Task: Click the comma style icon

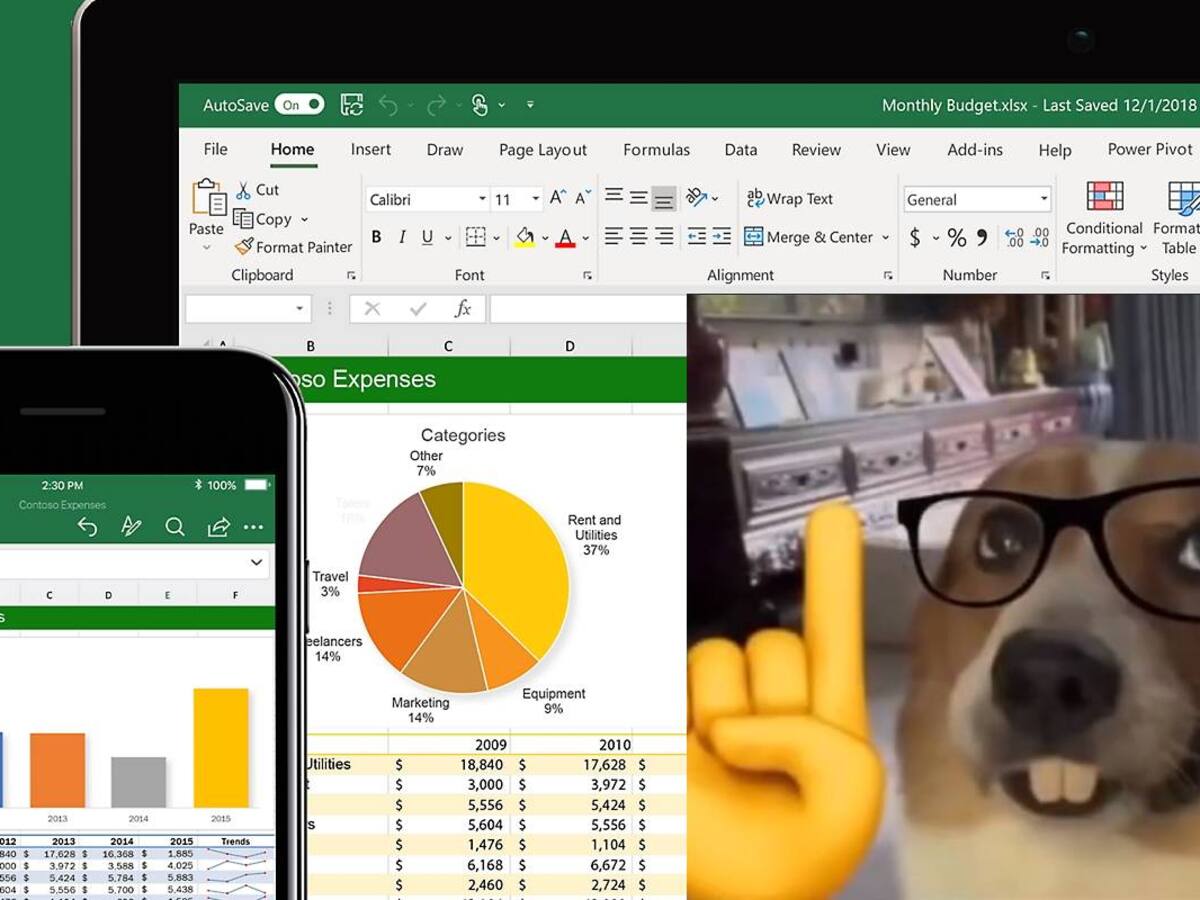Action: tap(983, 236)
